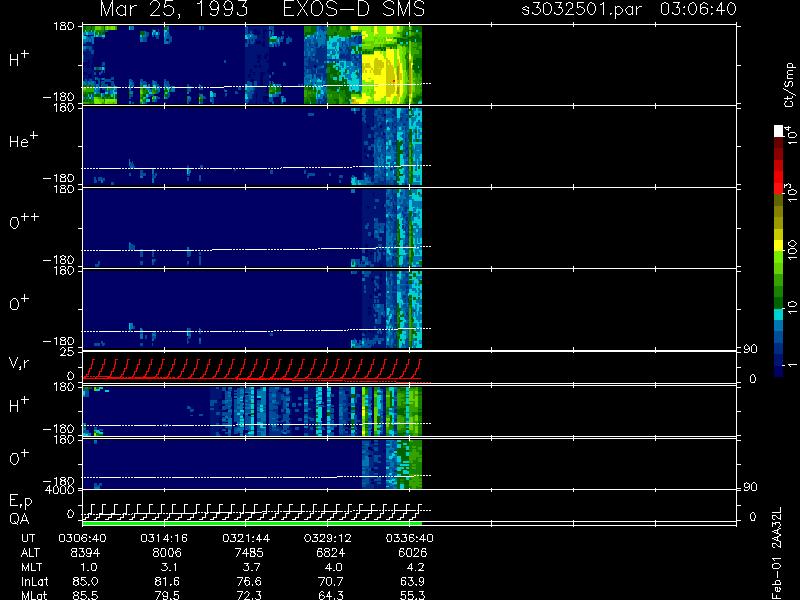Select InLat value "76.6"
Image resolution: width=800 pixels, height=600 pixels.
tap(249, 581)
